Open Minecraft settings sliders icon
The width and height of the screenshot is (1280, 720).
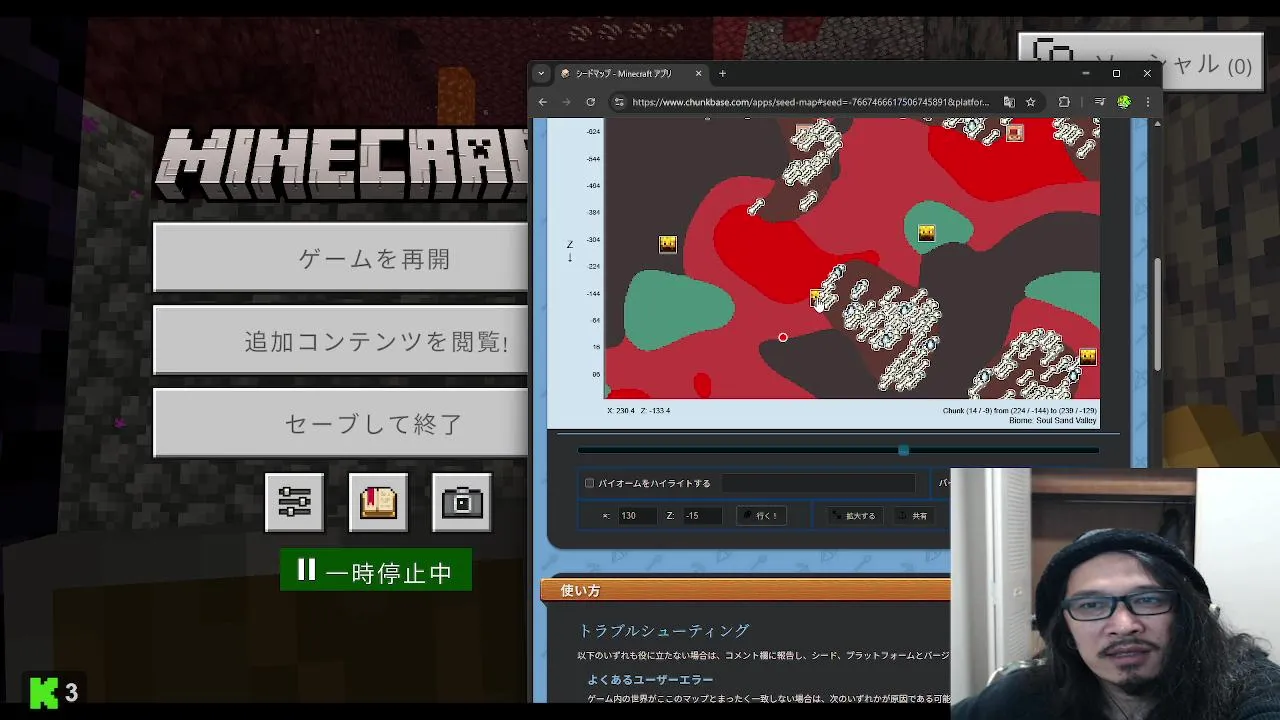pyautogui.click(x=295, y=502)
